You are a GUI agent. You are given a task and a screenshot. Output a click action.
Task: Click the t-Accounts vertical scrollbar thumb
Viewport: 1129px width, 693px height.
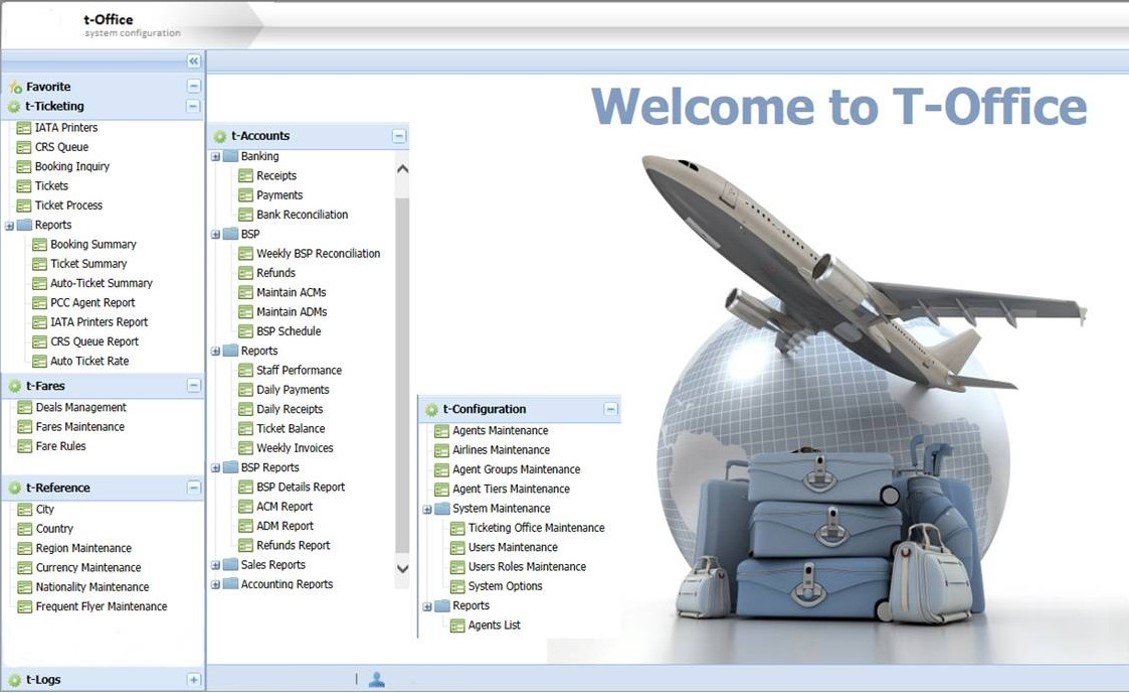click(x=402, y=375)
